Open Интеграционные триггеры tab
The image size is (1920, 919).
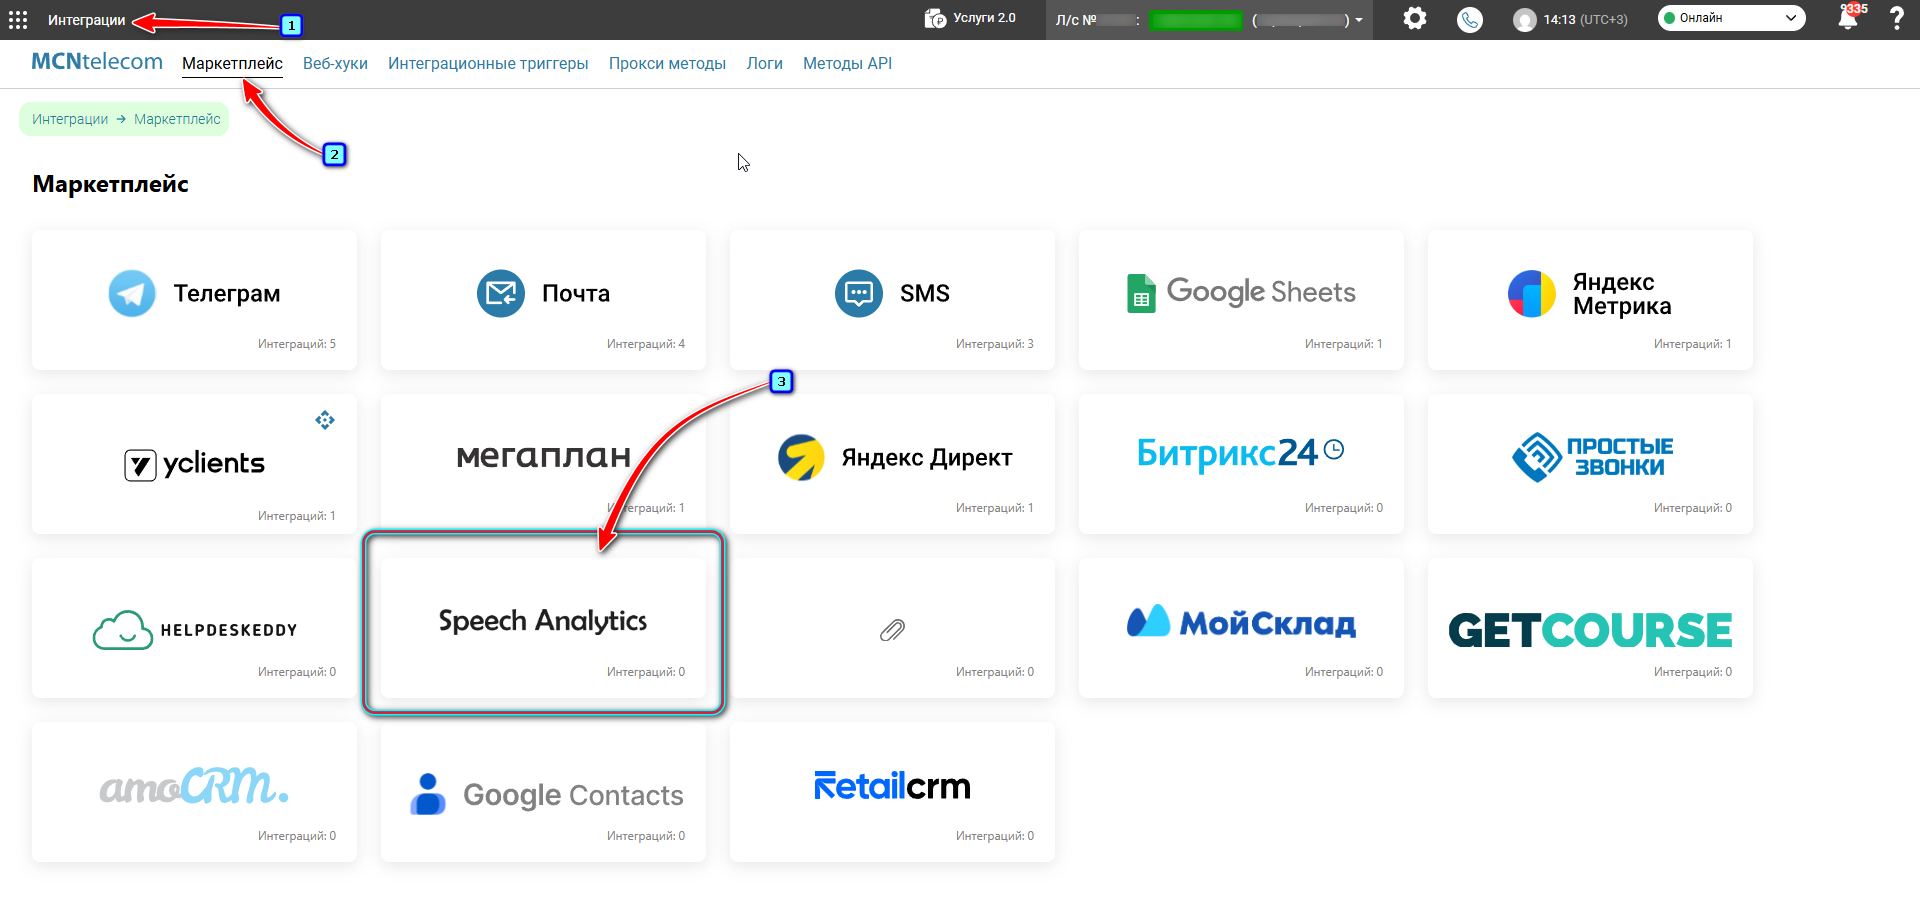click(x=488, y=63)
